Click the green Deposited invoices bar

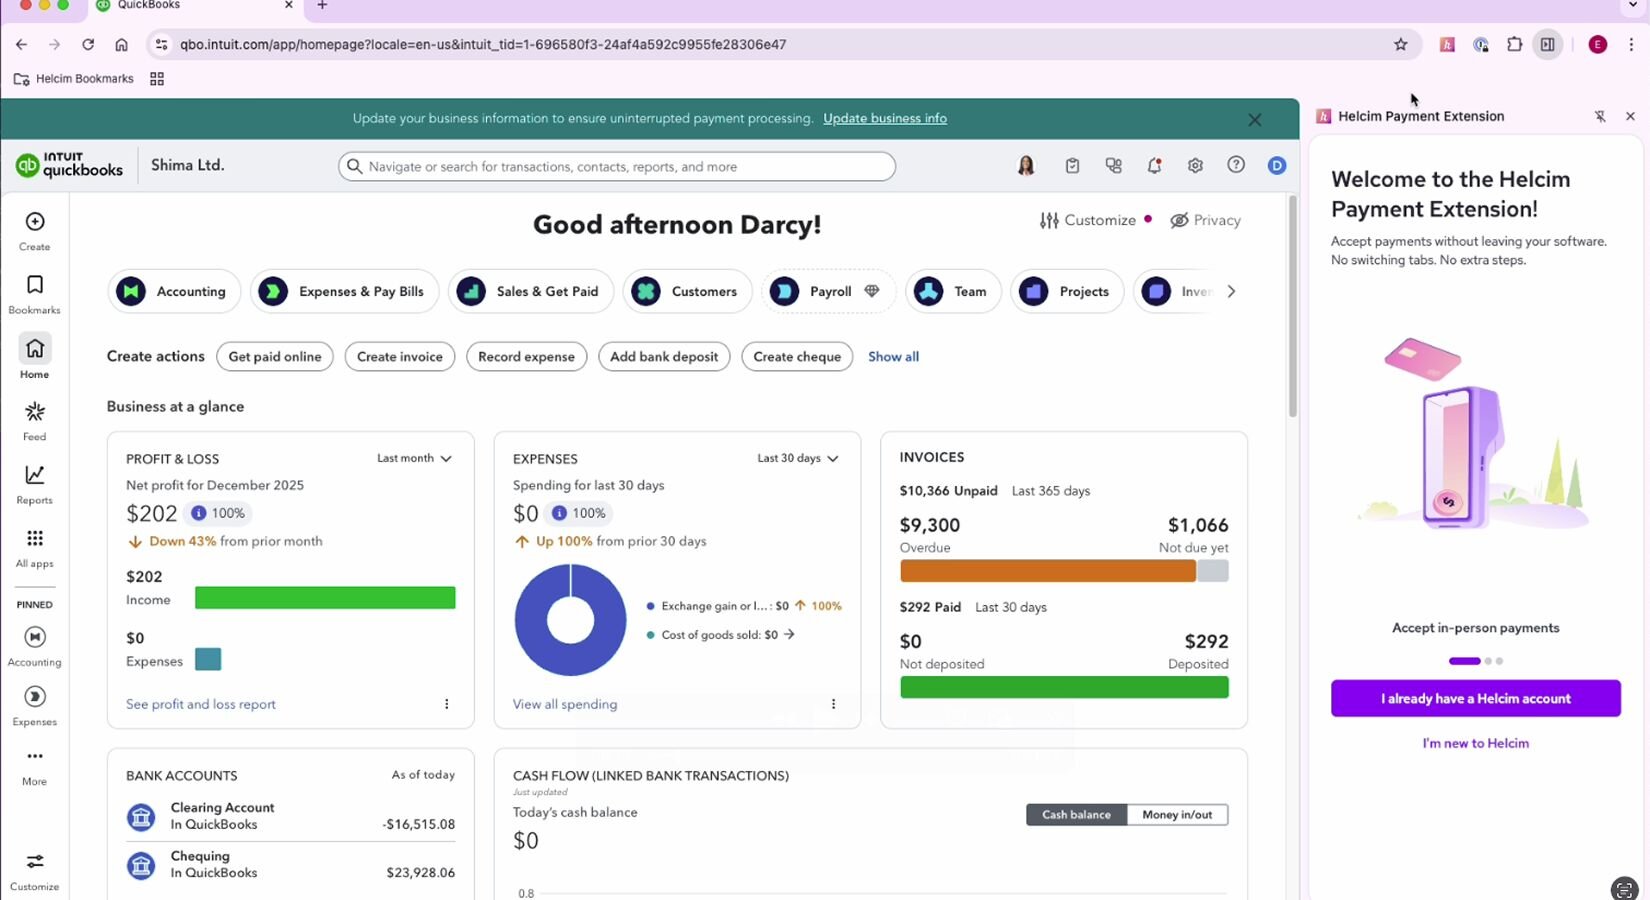tap(1064, 687)
